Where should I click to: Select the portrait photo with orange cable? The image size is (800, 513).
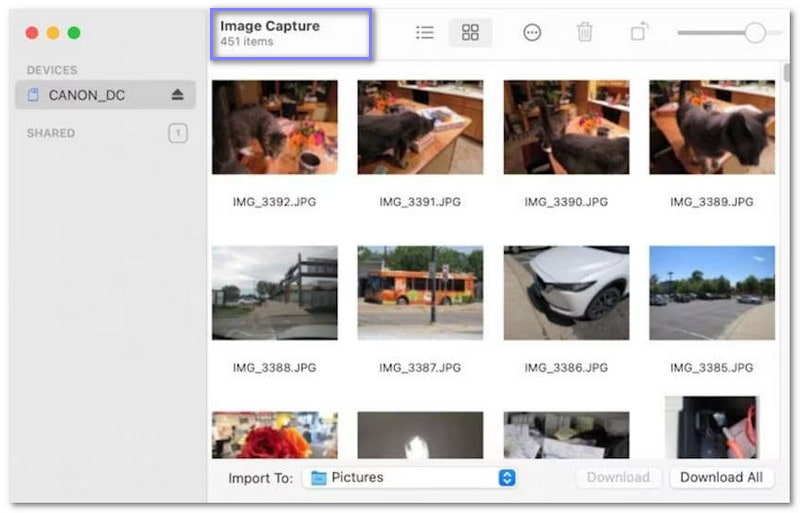click(712, 427)
